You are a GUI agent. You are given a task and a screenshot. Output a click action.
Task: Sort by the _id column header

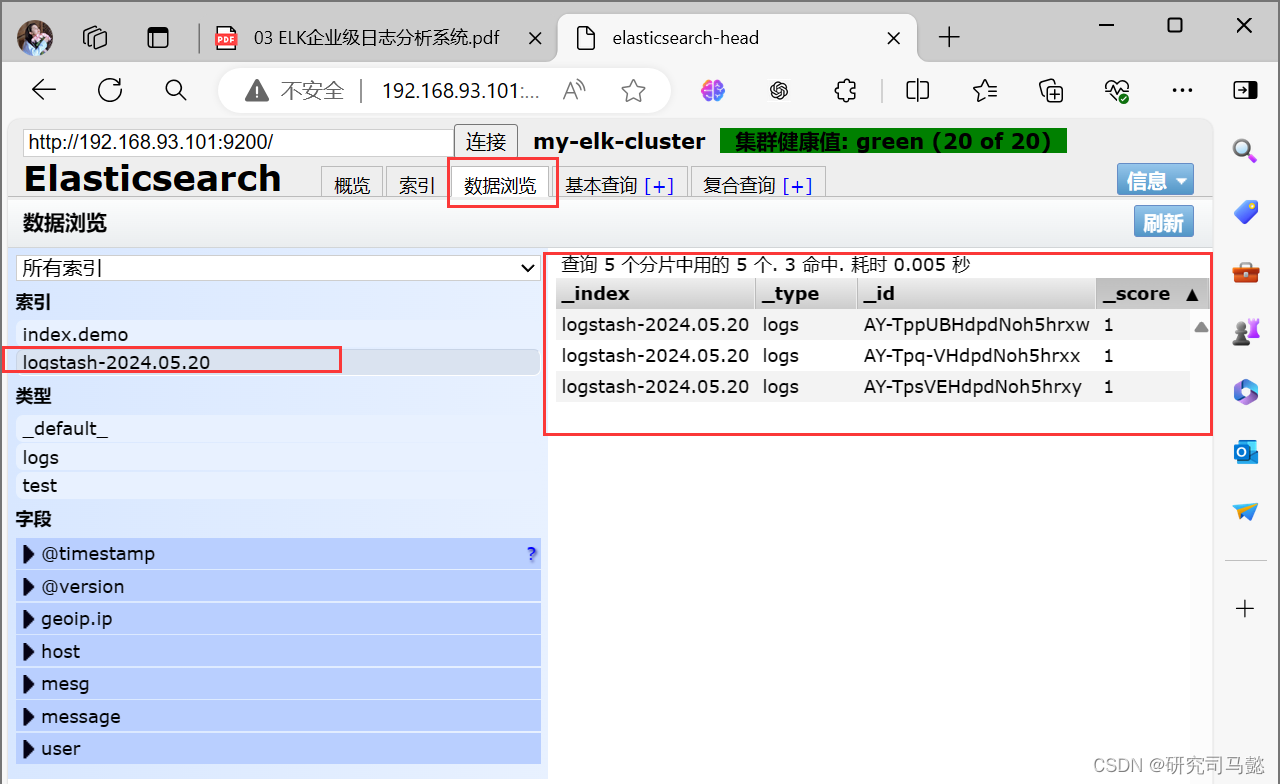pyautogui.click(x=977, y=293)
